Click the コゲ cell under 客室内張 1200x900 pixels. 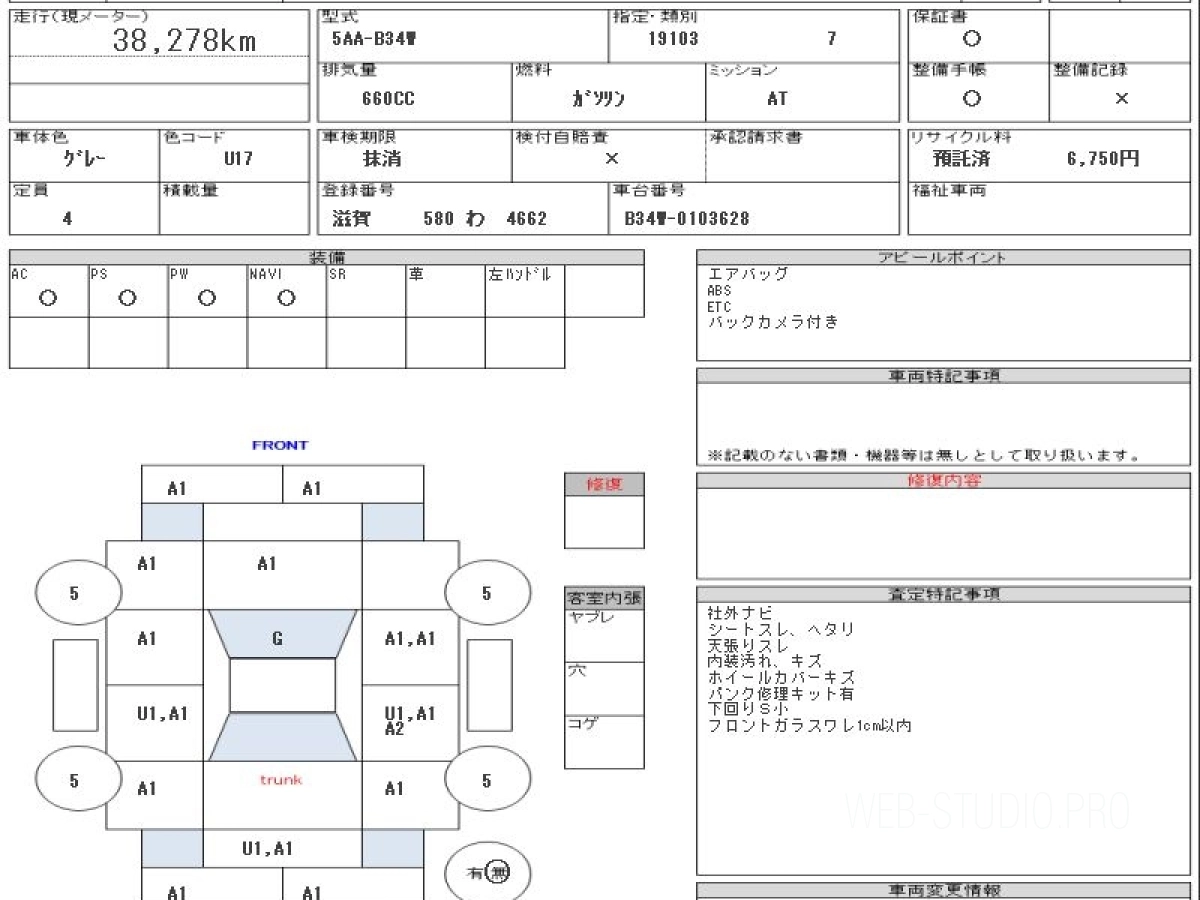[604, 742]
